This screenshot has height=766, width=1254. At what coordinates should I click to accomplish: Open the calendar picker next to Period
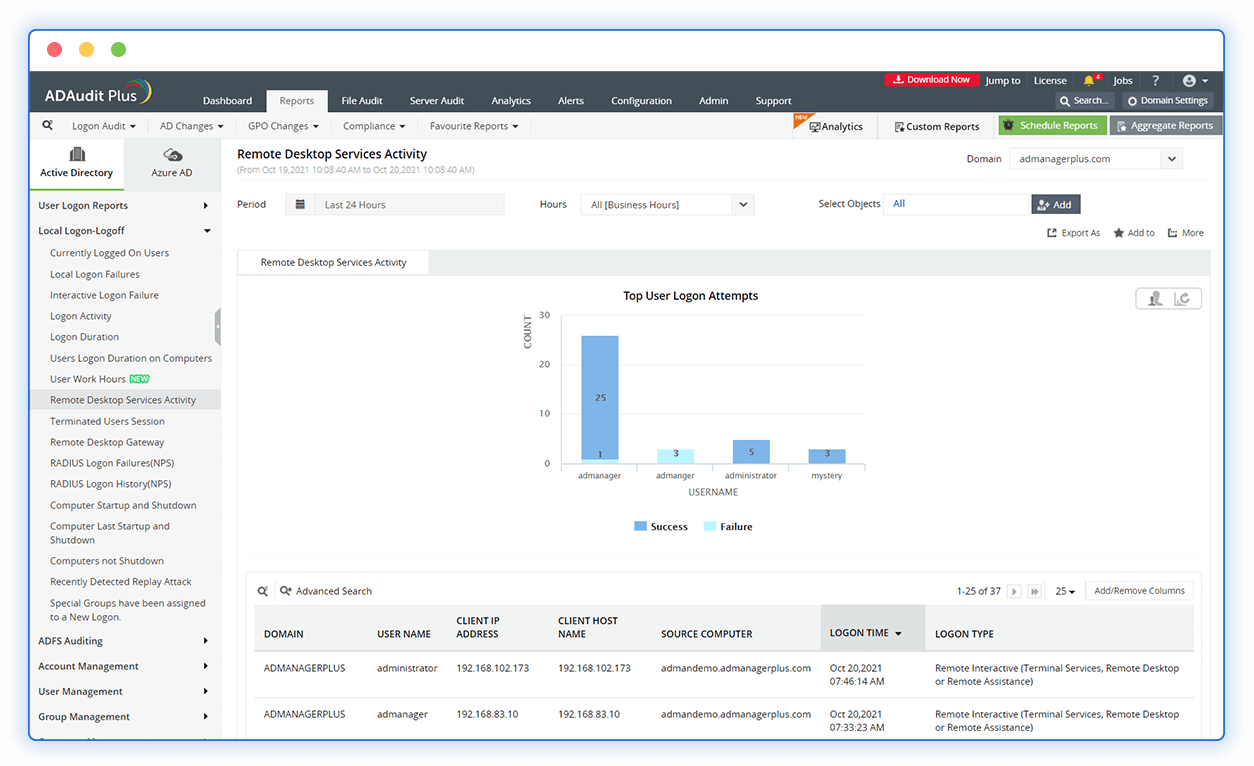point(298,204)
